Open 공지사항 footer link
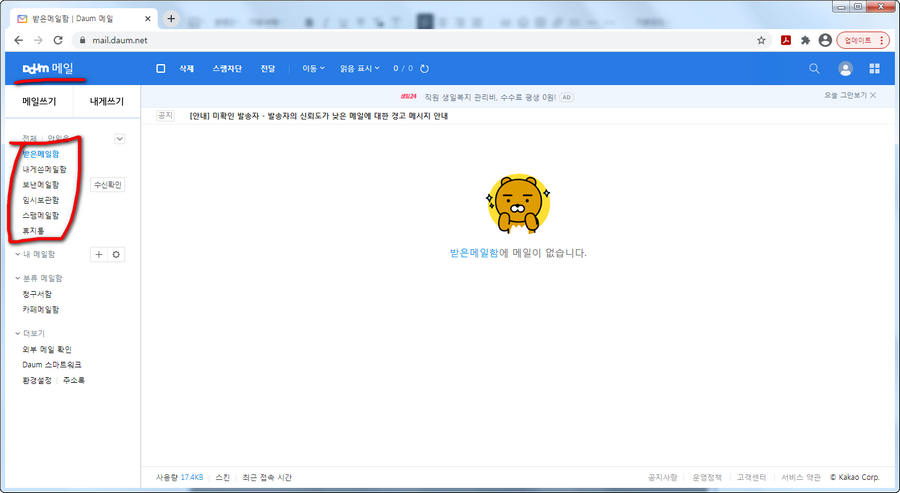900x493 pixels. (x=662, y=478)
